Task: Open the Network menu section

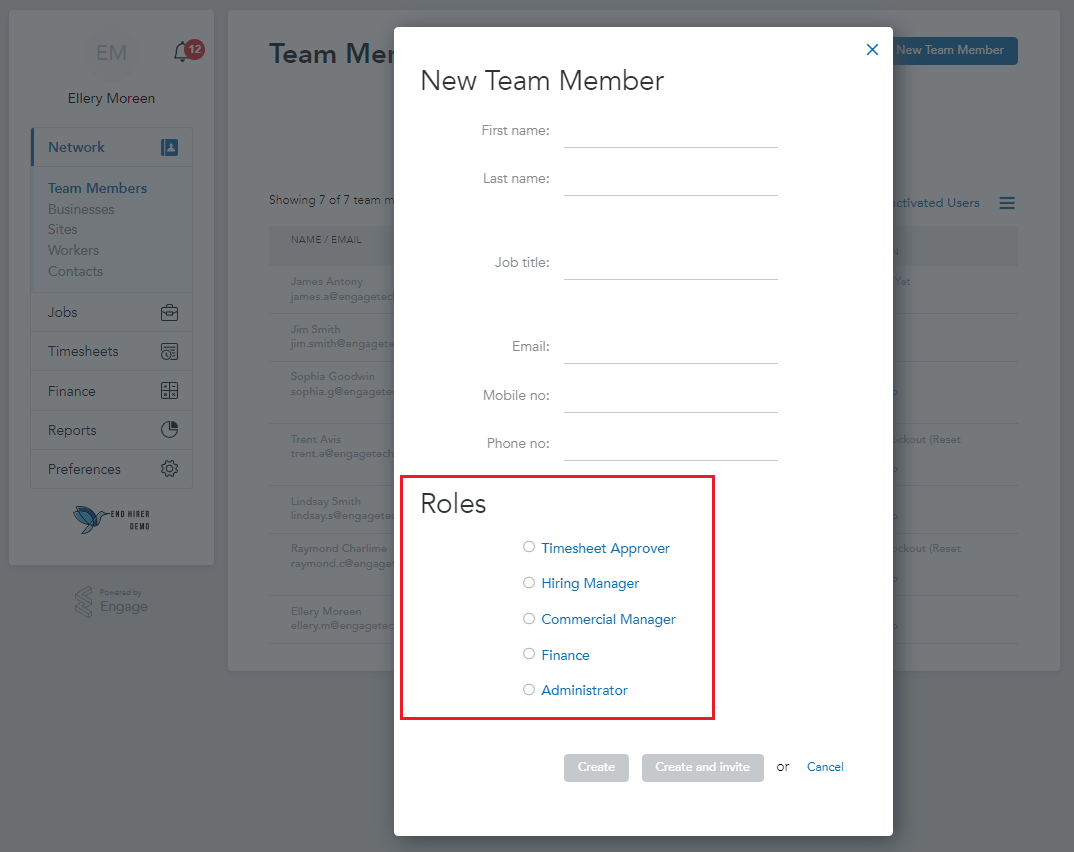Action: (112, 147)
